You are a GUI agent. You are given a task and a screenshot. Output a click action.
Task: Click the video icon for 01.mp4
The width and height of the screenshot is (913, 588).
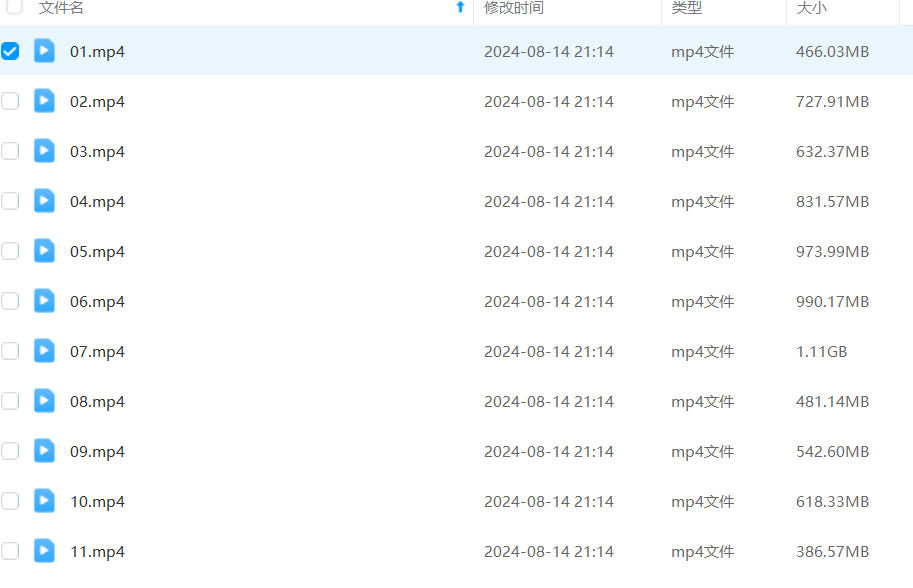coord(44,51)
